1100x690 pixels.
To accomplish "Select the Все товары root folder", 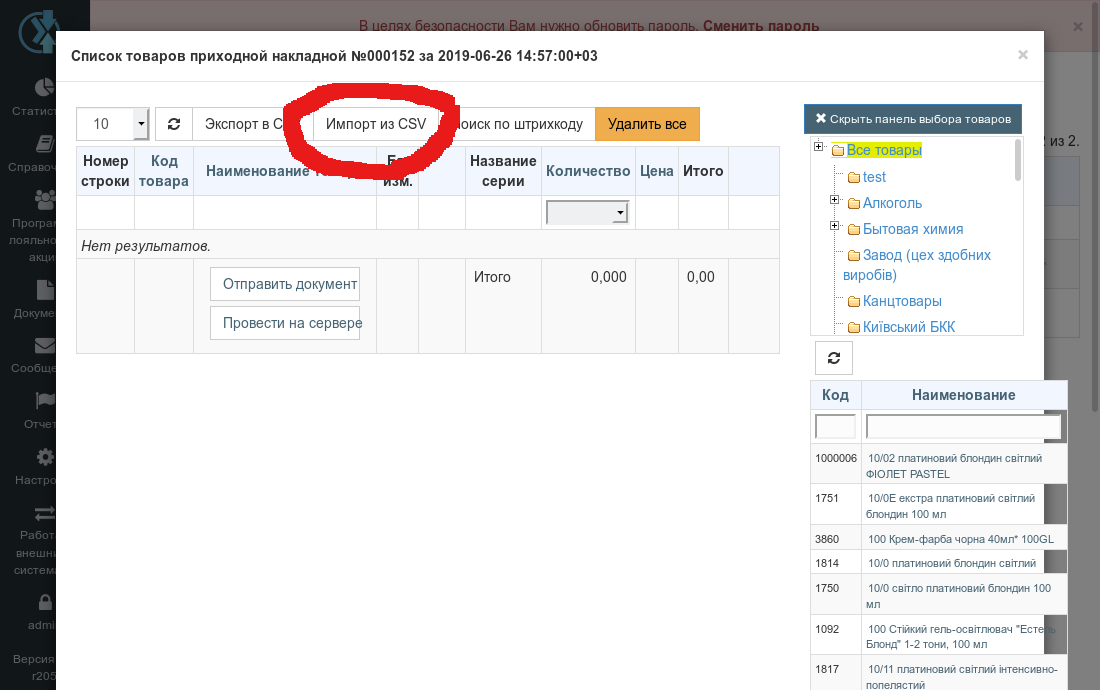I will [883, 150].
